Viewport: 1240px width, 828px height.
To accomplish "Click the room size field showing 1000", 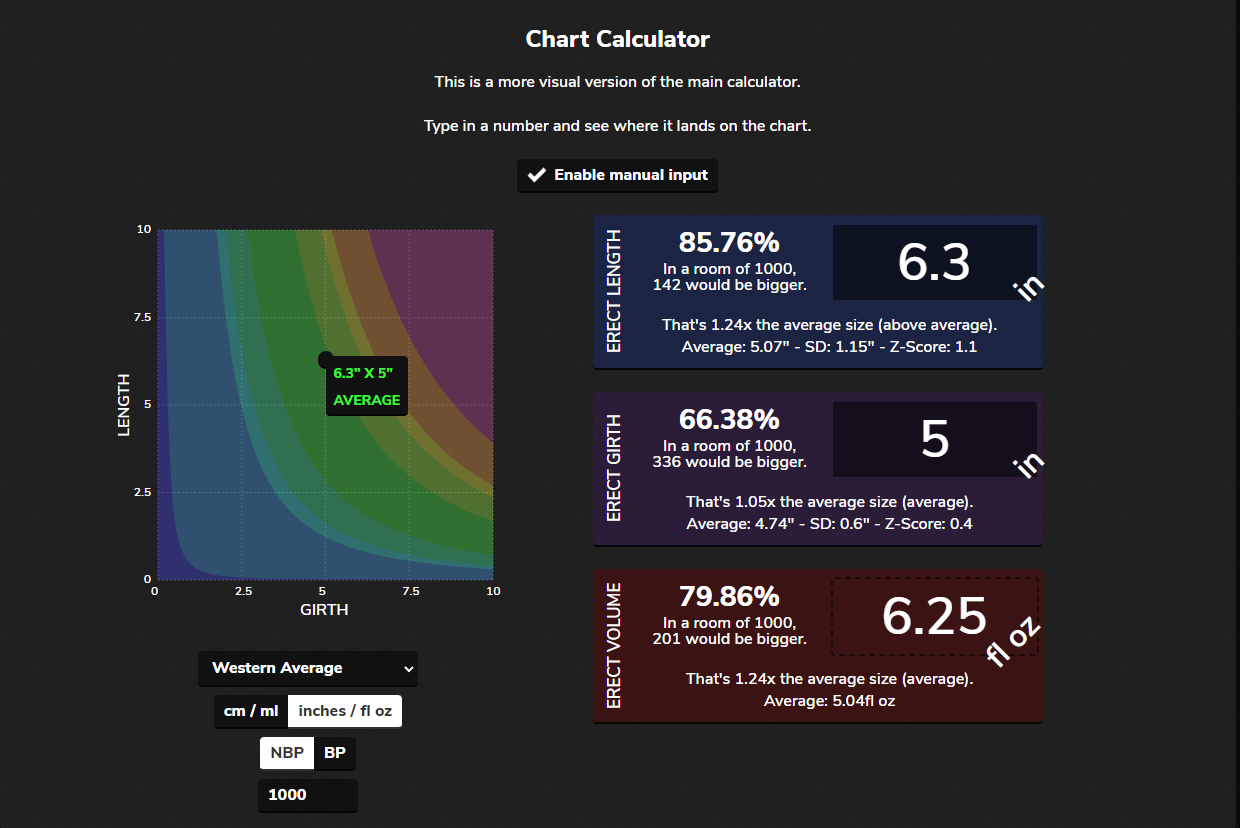I will pos(308,795).
